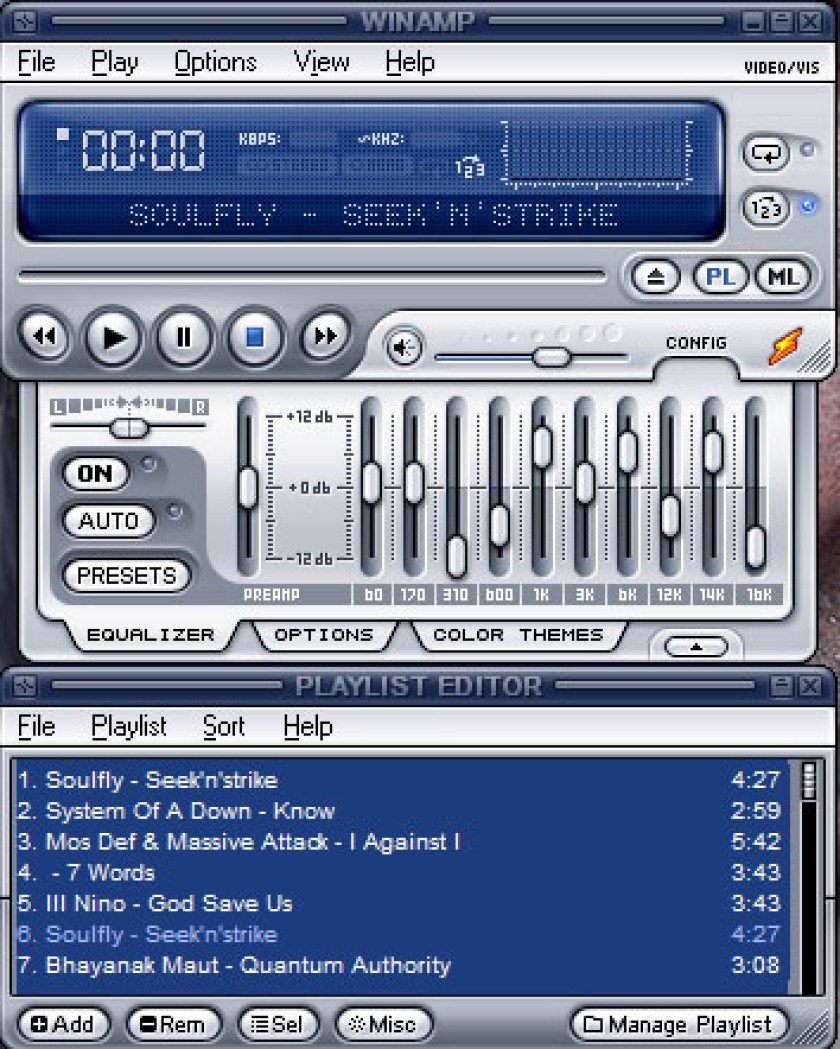Click the playlist scrollbar thumb

coord(809,780)
